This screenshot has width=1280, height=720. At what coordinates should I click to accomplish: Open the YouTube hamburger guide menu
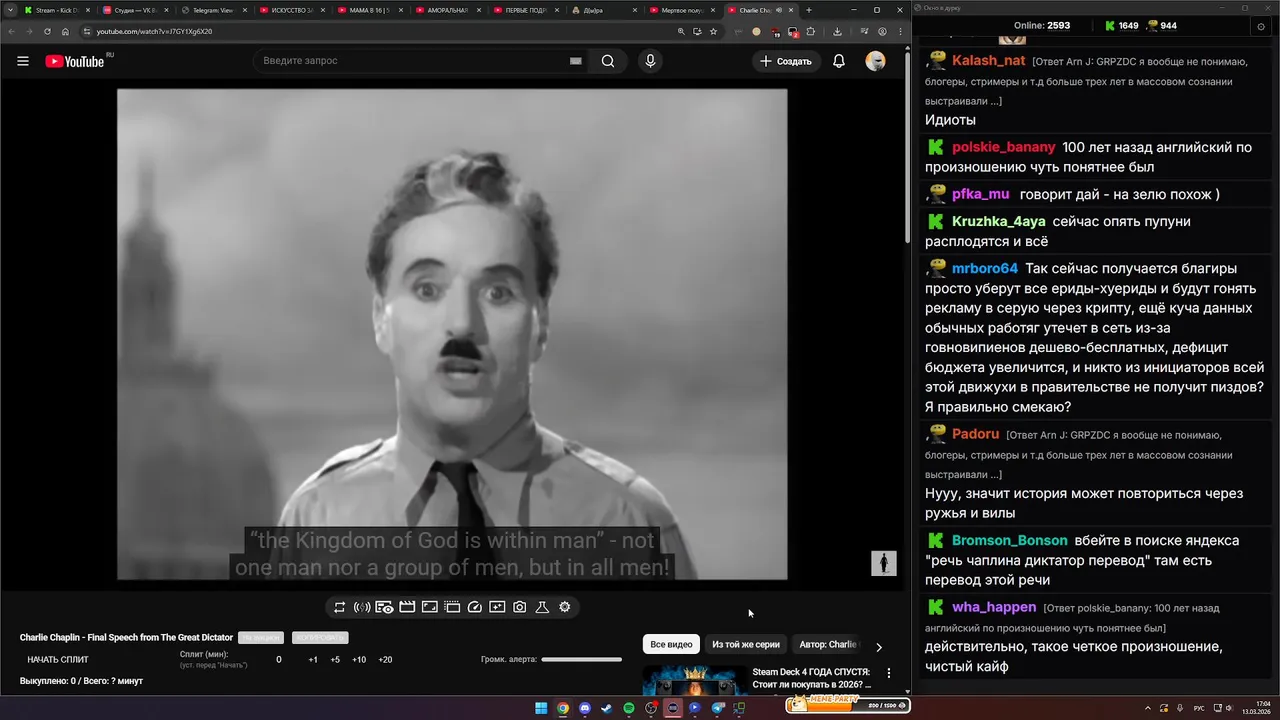coord(23,61)
